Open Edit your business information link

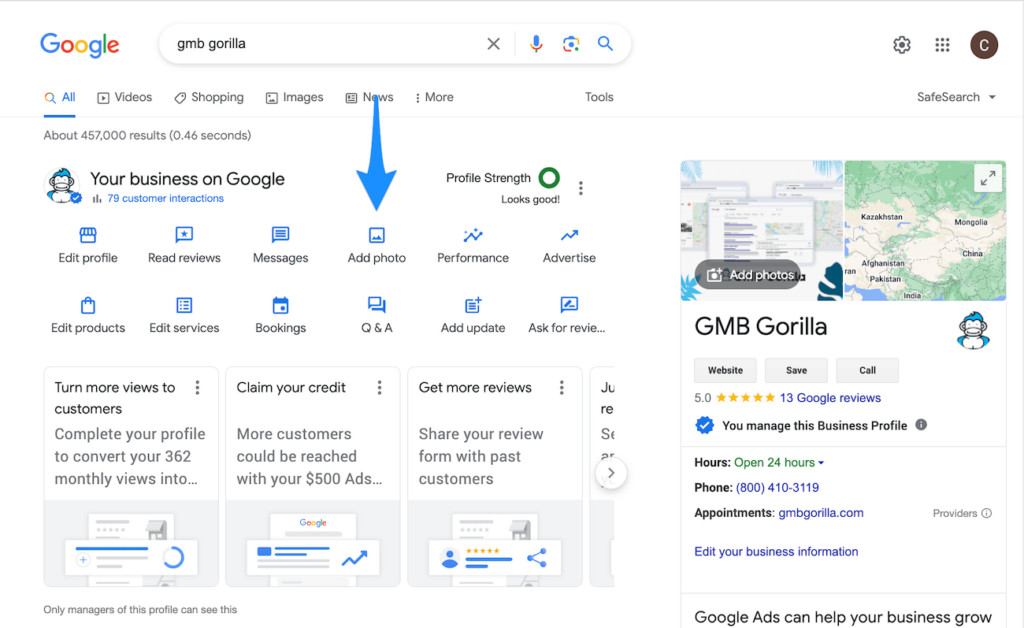click(x=776, y=552)
